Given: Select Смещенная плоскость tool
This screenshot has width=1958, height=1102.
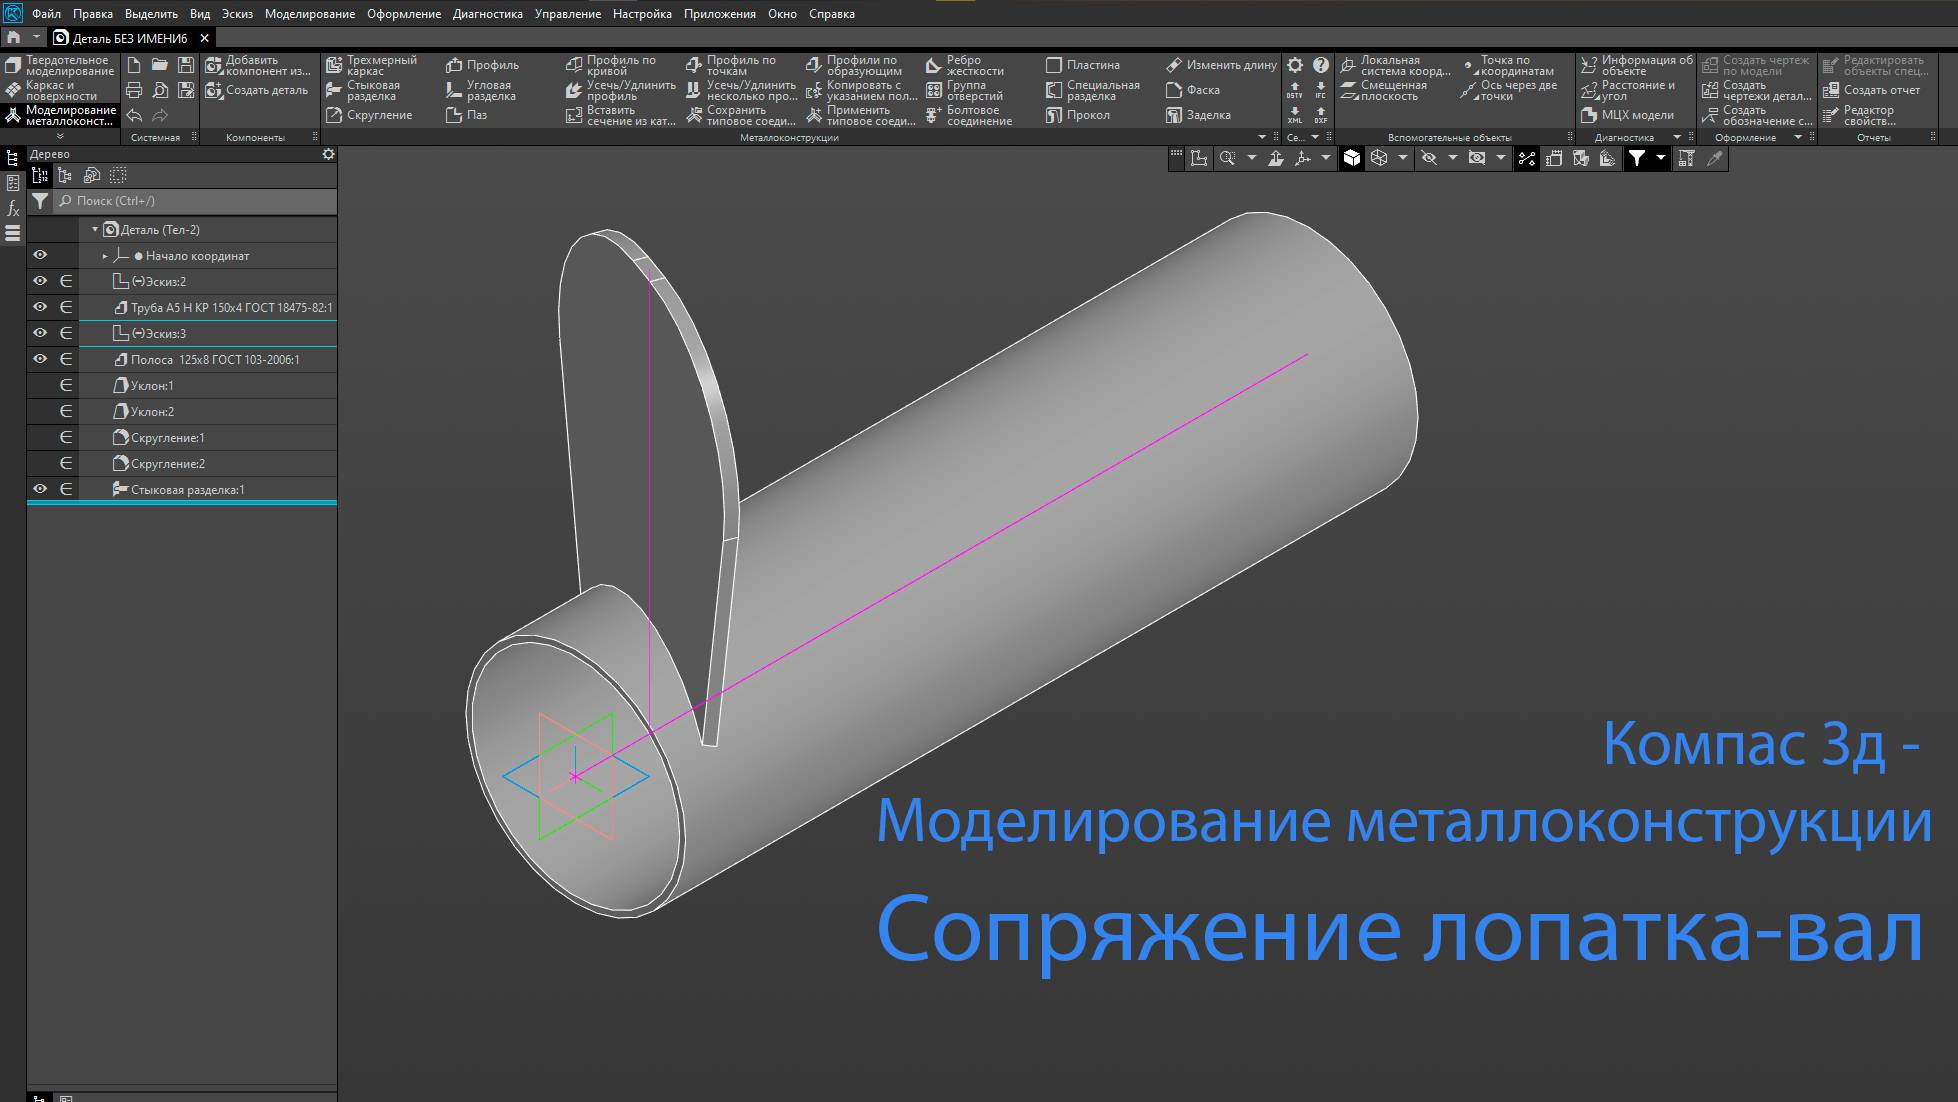Looking at the screenshot, I should pyautogui.click(x=1385, y=90).
